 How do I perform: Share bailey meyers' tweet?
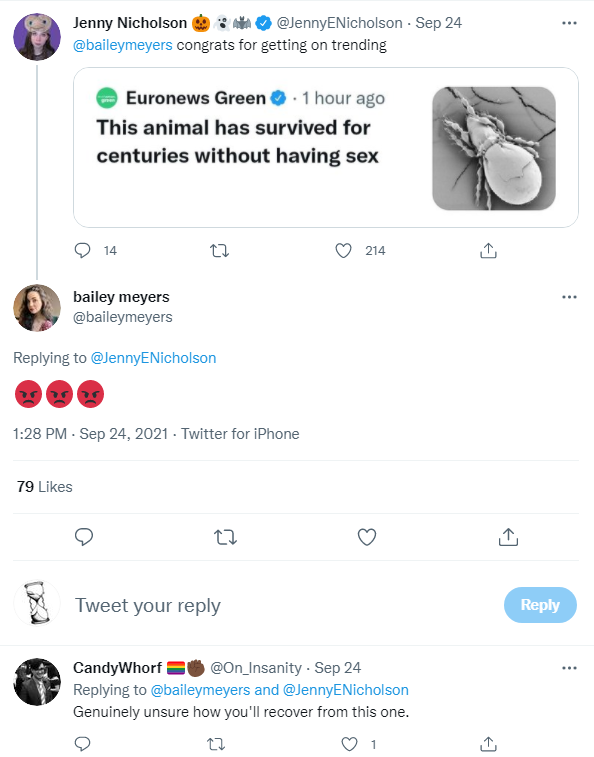coord(508,537)
